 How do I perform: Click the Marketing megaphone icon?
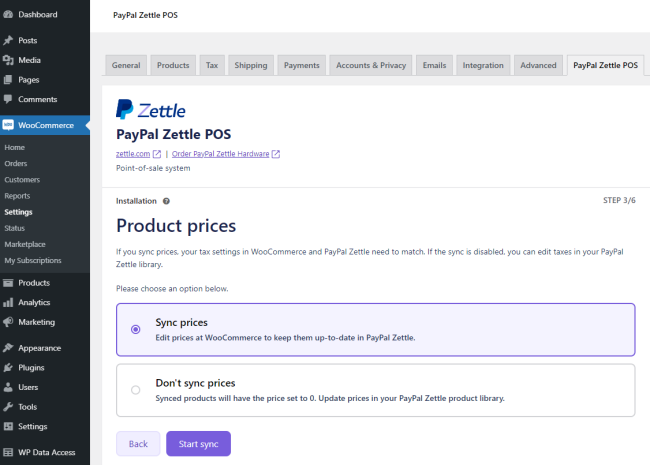tap(8, 322)
